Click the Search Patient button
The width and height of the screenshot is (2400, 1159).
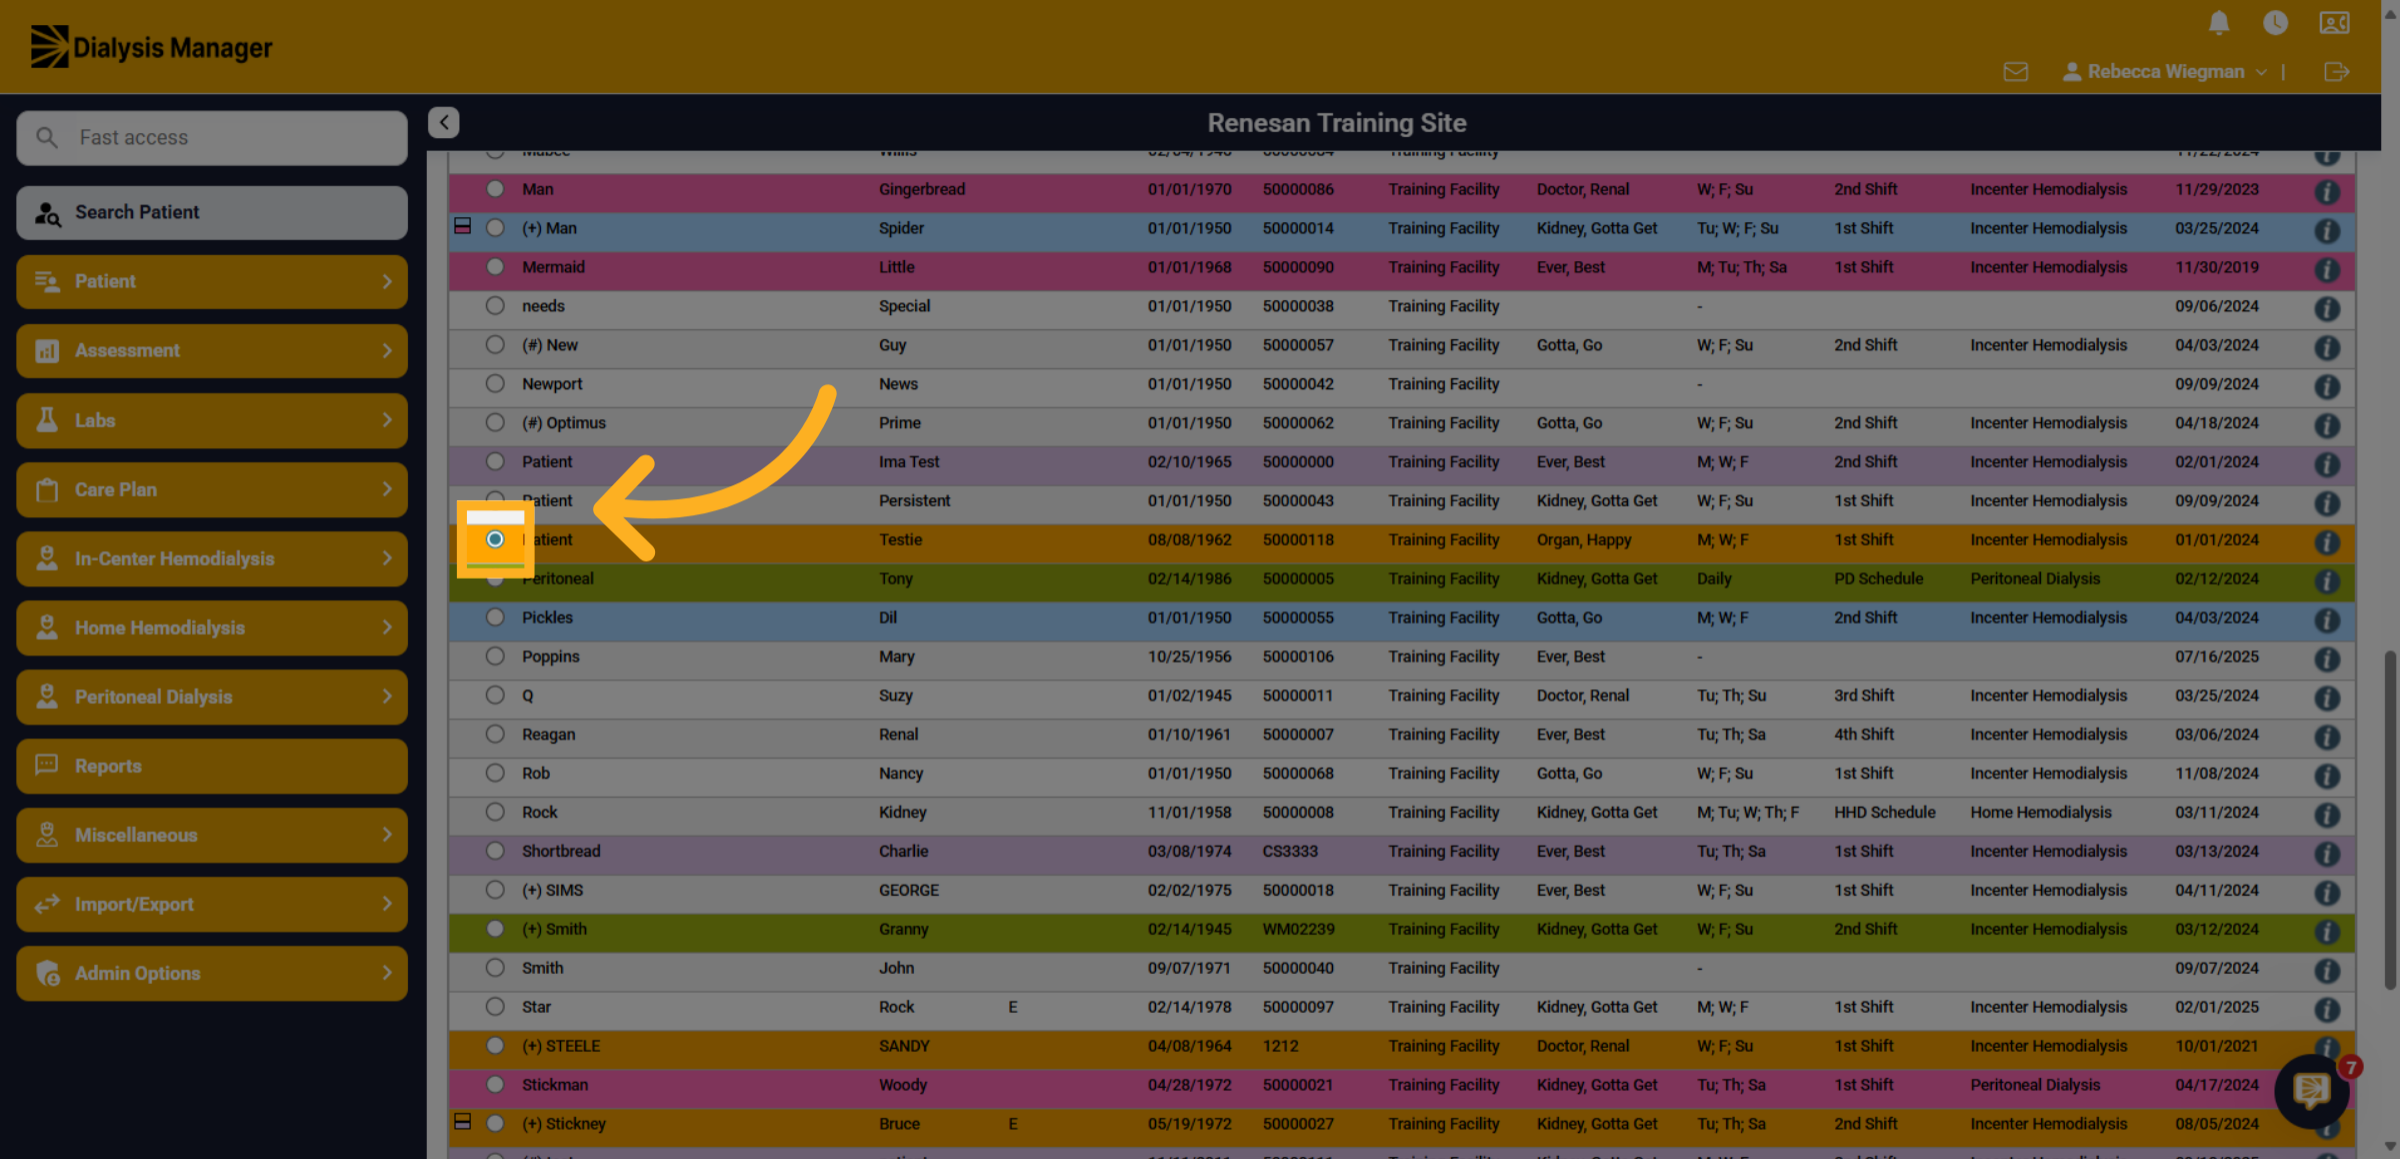(x=212, y=212)
